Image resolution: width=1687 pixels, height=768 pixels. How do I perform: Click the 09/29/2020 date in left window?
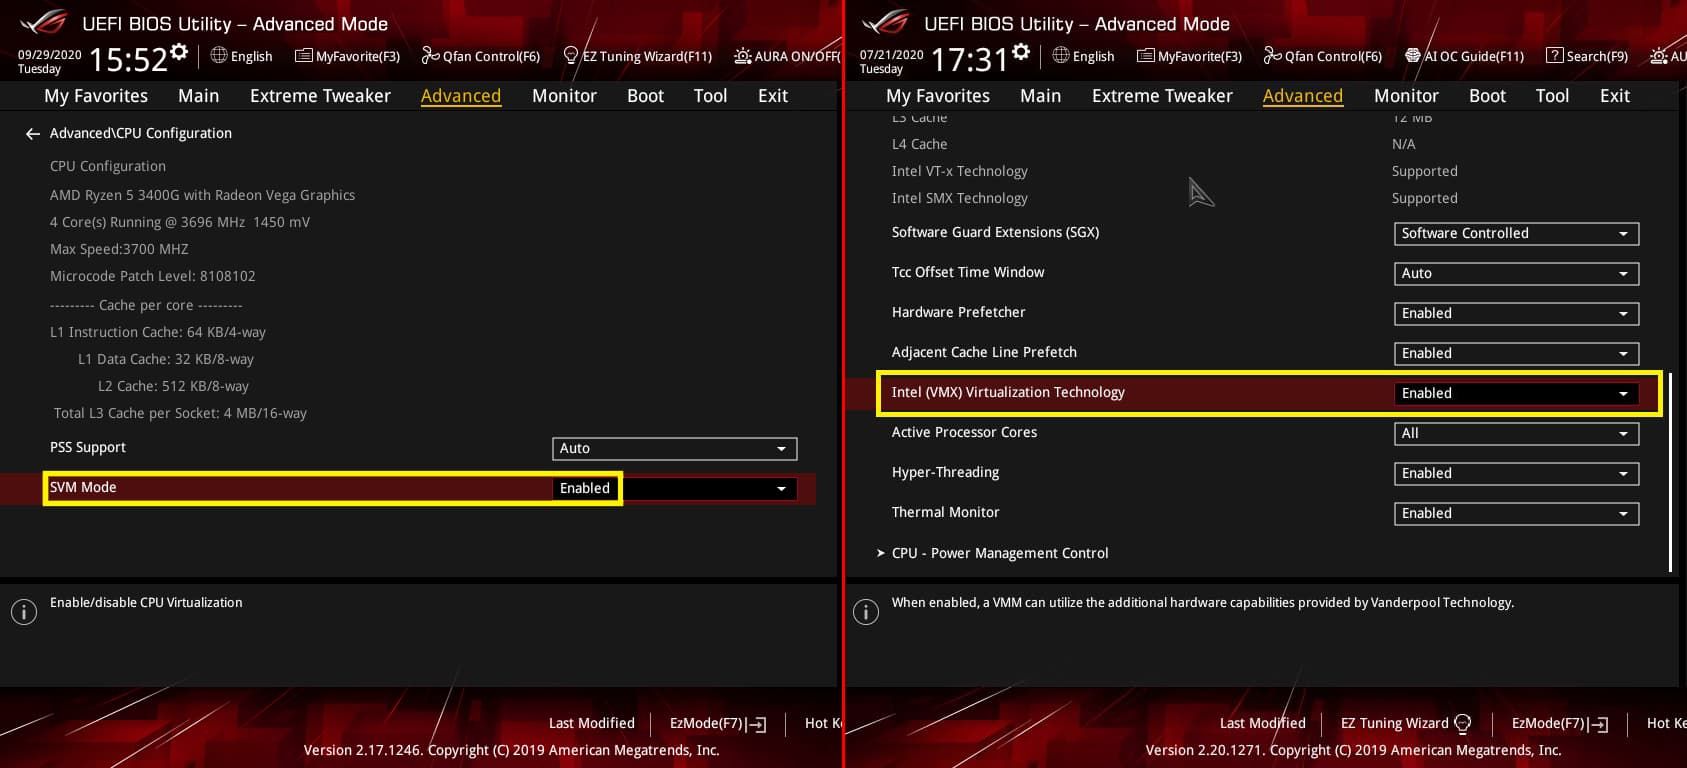click(50, 55)
